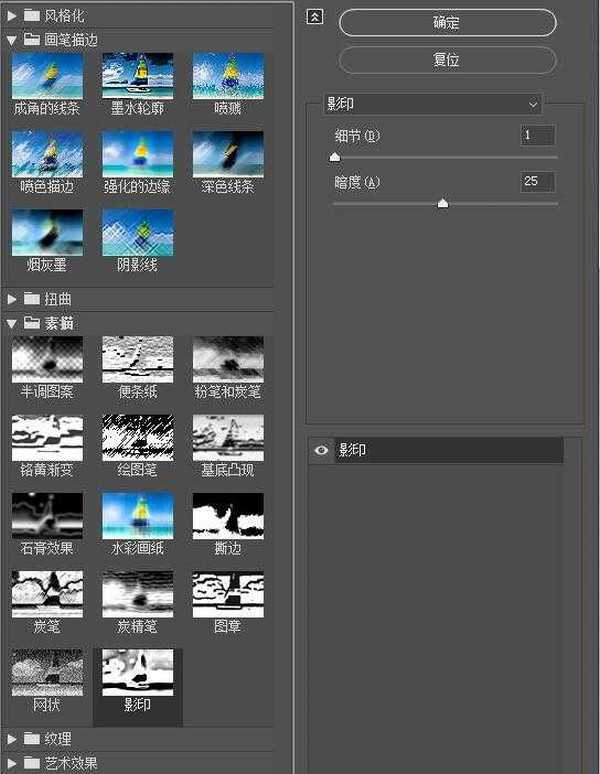Select the 半调图案 sketch filter

(47, 360)
